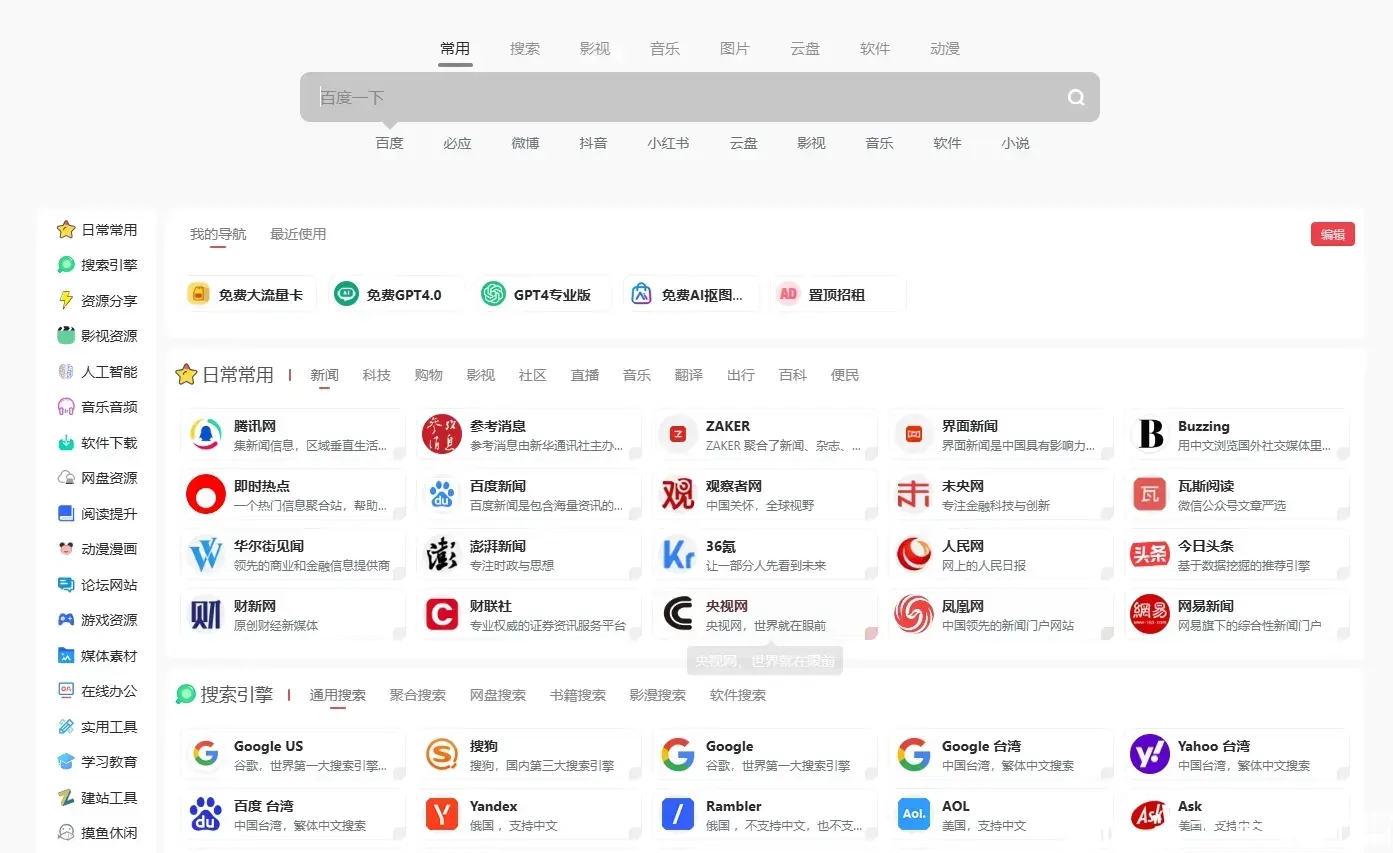Click the red 编辑 button
The height and width of the screenshot is (853, 1393).
[x=1333, y=234]
